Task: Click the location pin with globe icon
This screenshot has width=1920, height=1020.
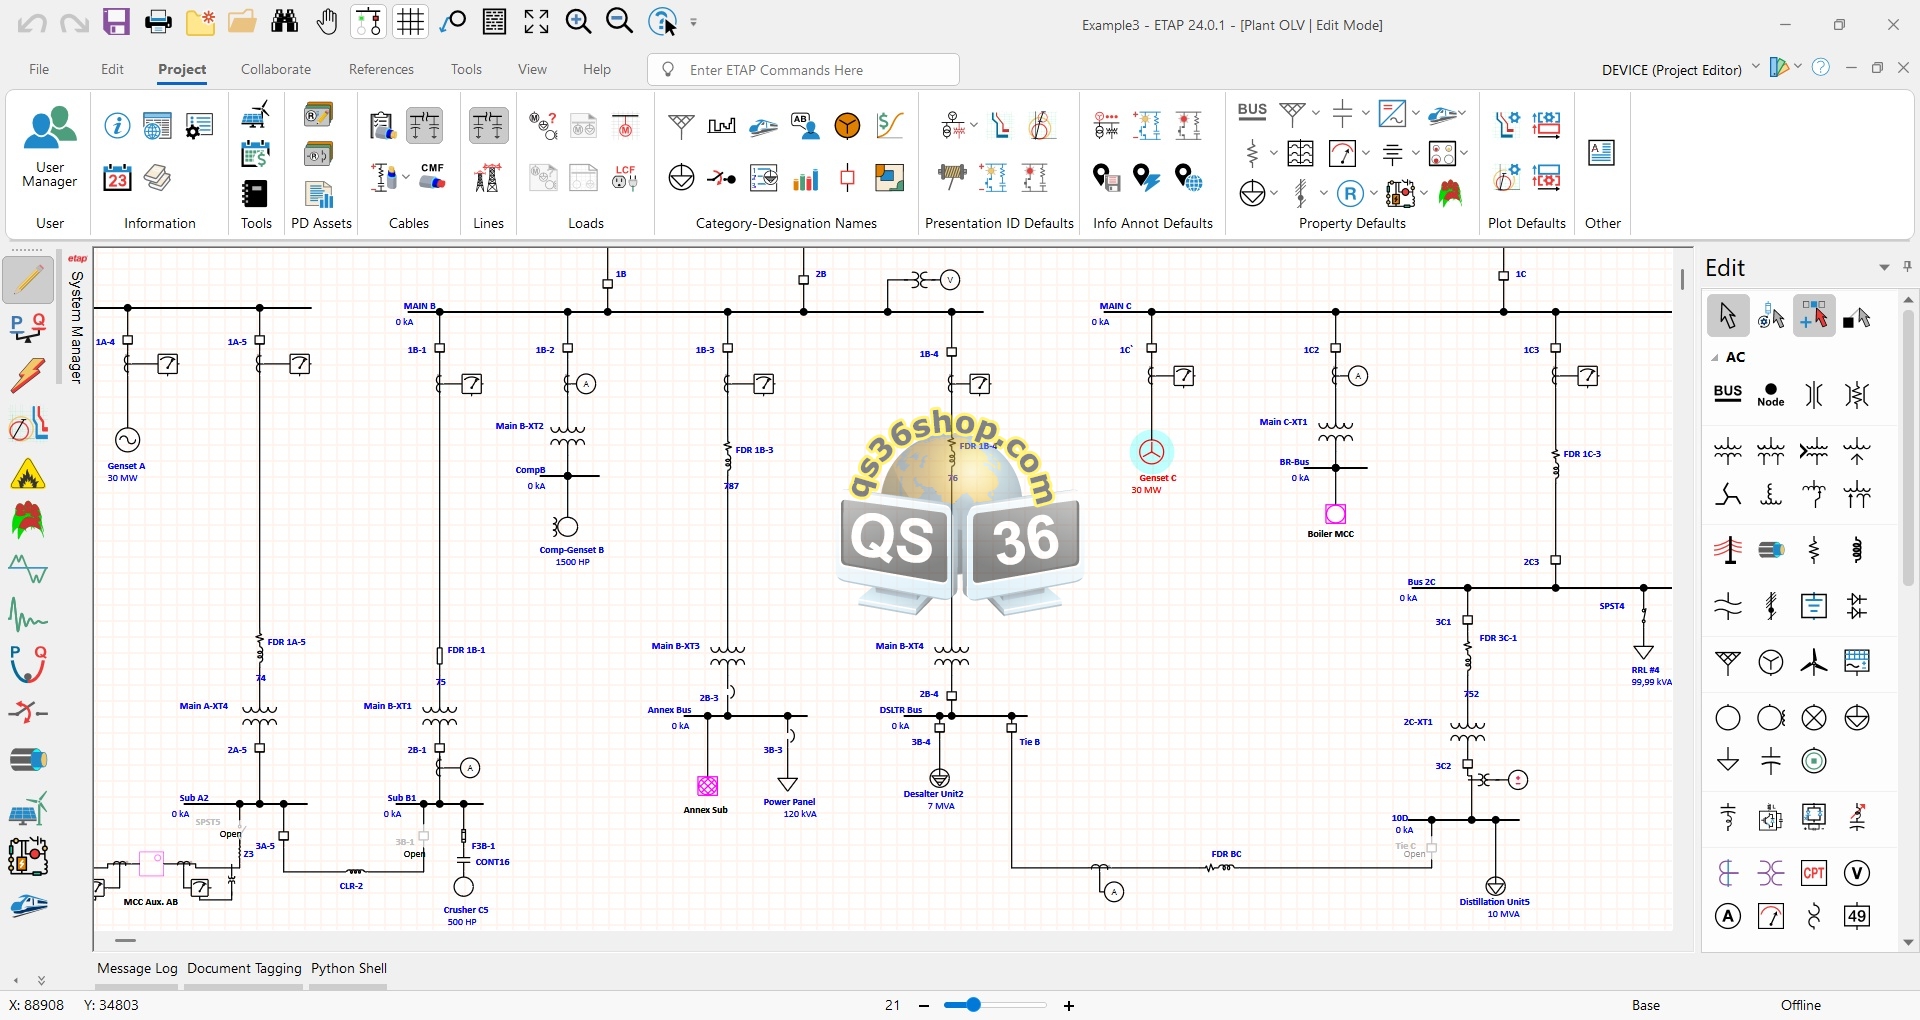Action: click(1188, 179)
